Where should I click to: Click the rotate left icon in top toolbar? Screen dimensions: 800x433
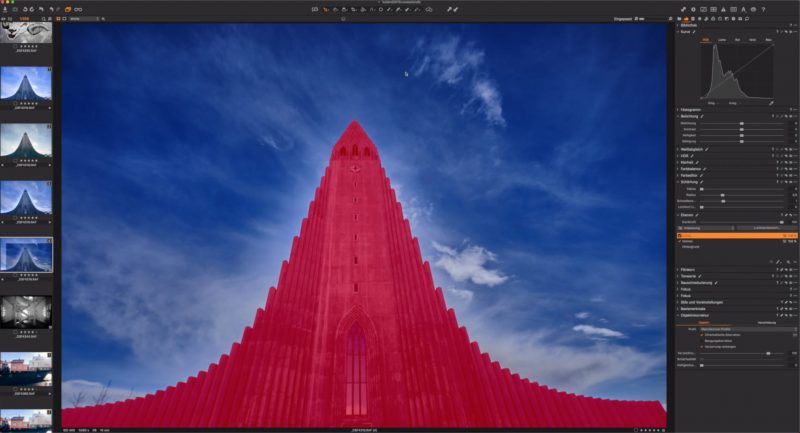coord(25,9)
